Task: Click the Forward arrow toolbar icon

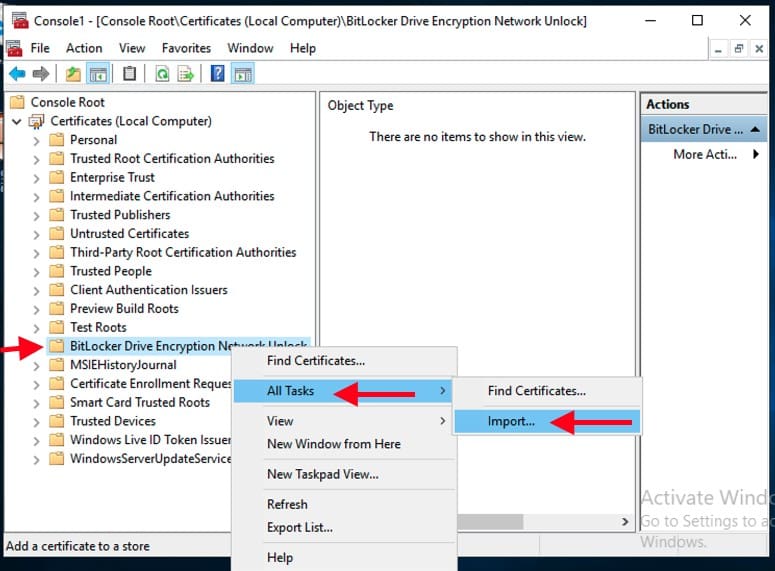Action: click(40, 74)
